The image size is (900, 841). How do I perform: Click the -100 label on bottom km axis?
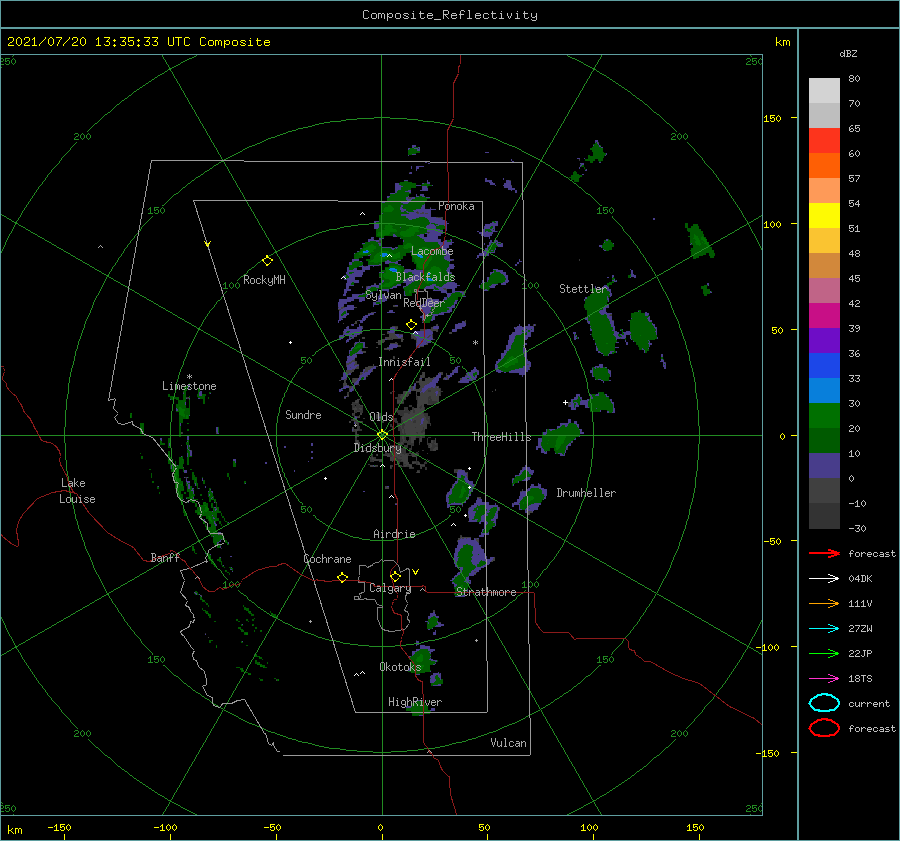point(165,827)
